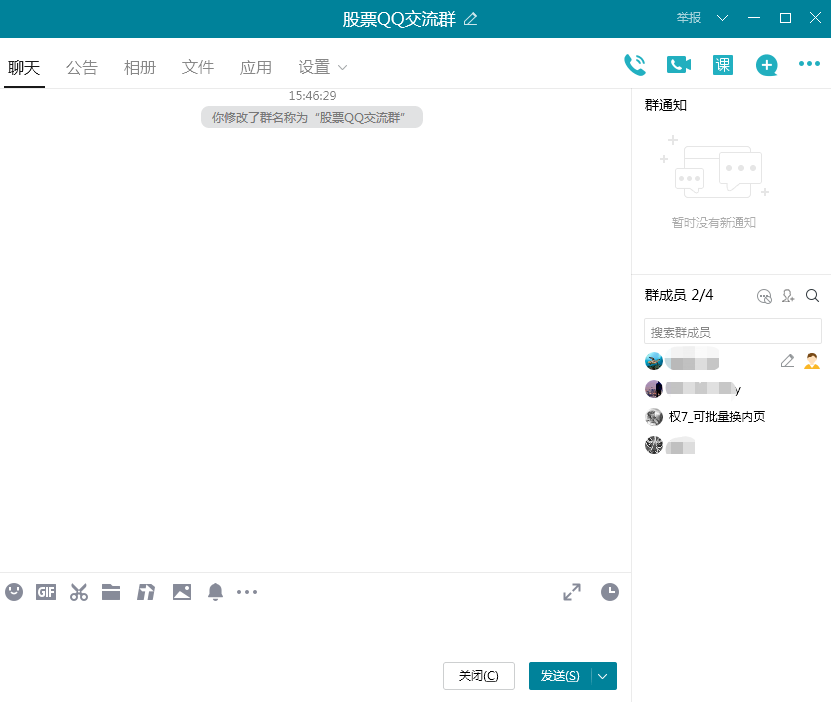Click the 群通知 header
831x702 pixels.
click(x=666, y=105)
